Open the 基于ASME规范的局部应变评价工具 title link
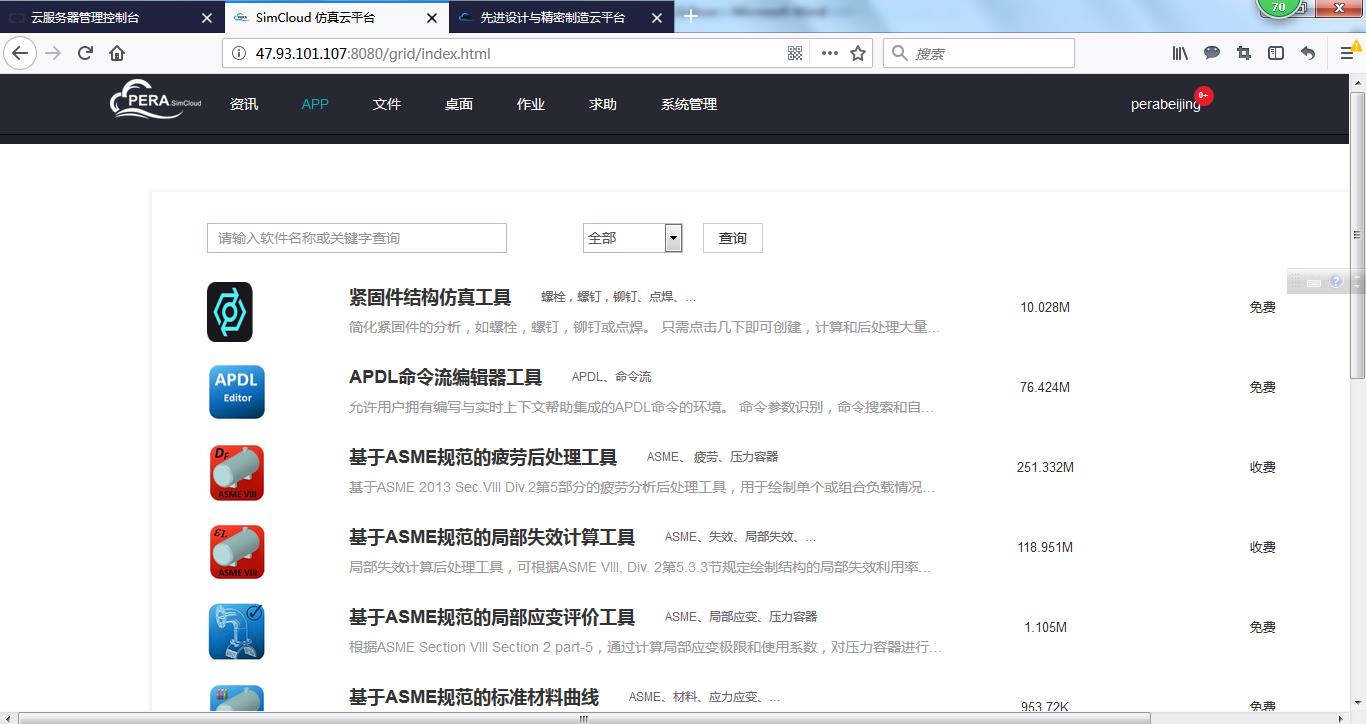1366x724 pixels. pos(492,617)
